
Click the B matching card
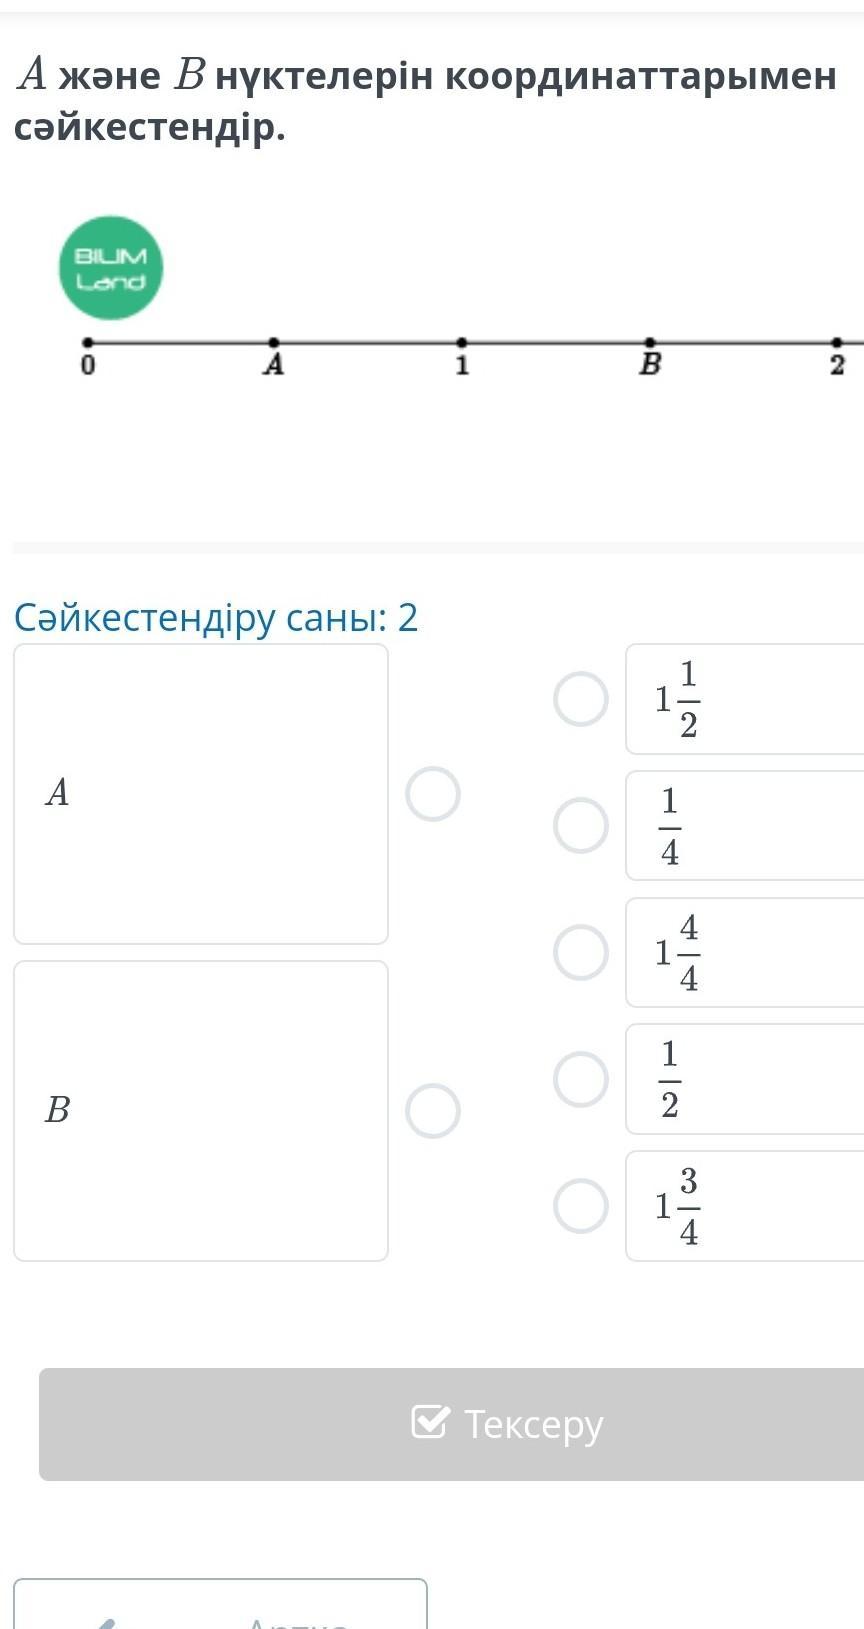(201, 1111)
